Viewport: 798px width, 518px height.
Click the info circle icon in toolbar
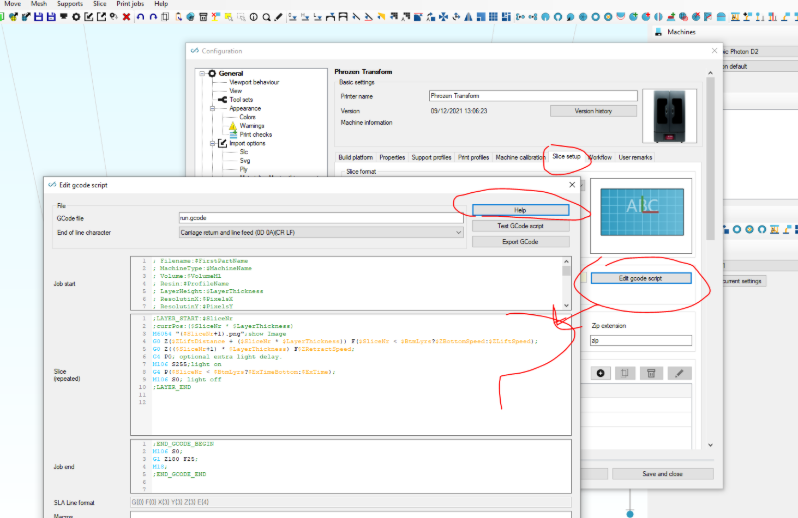coord(253,17)
